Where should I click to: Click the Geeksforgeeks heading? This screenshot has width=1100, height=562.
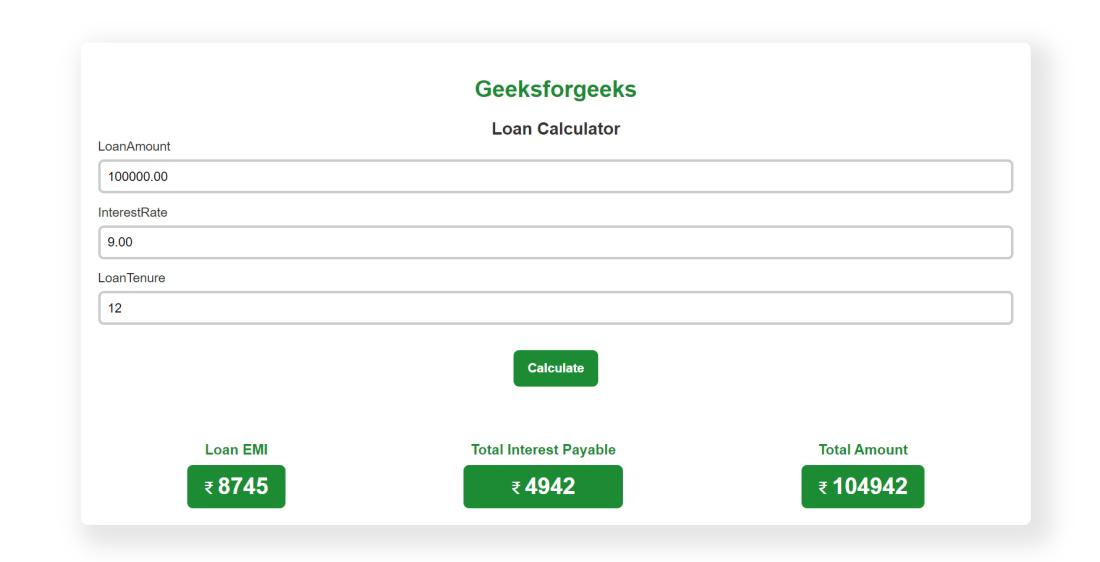click(556, 89)
